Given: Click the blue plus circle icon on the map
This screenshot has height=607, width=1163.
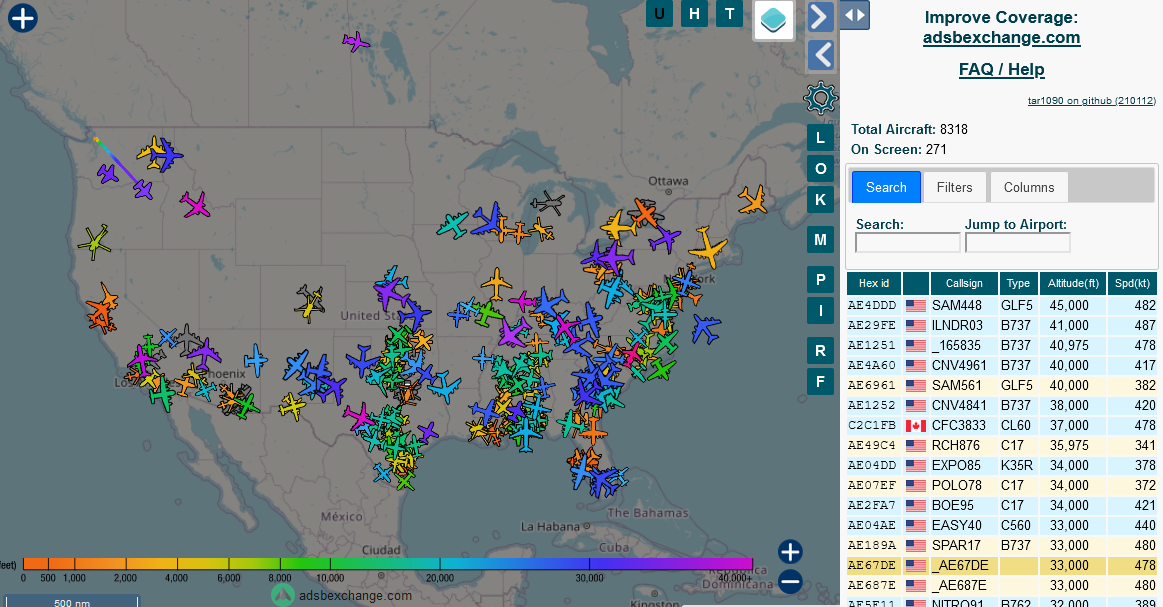Looking at the screenshot, I should click(23, 18).
